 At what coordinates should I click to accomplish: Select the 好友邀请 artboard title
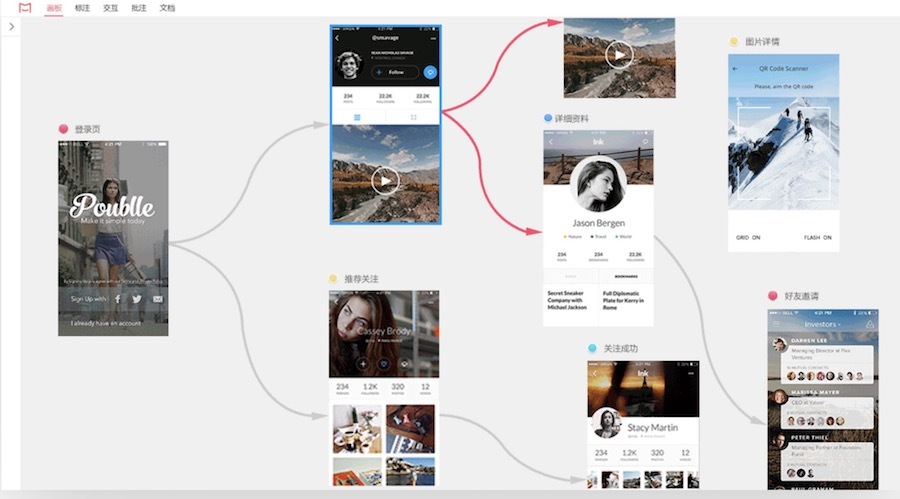pos(801,296)
